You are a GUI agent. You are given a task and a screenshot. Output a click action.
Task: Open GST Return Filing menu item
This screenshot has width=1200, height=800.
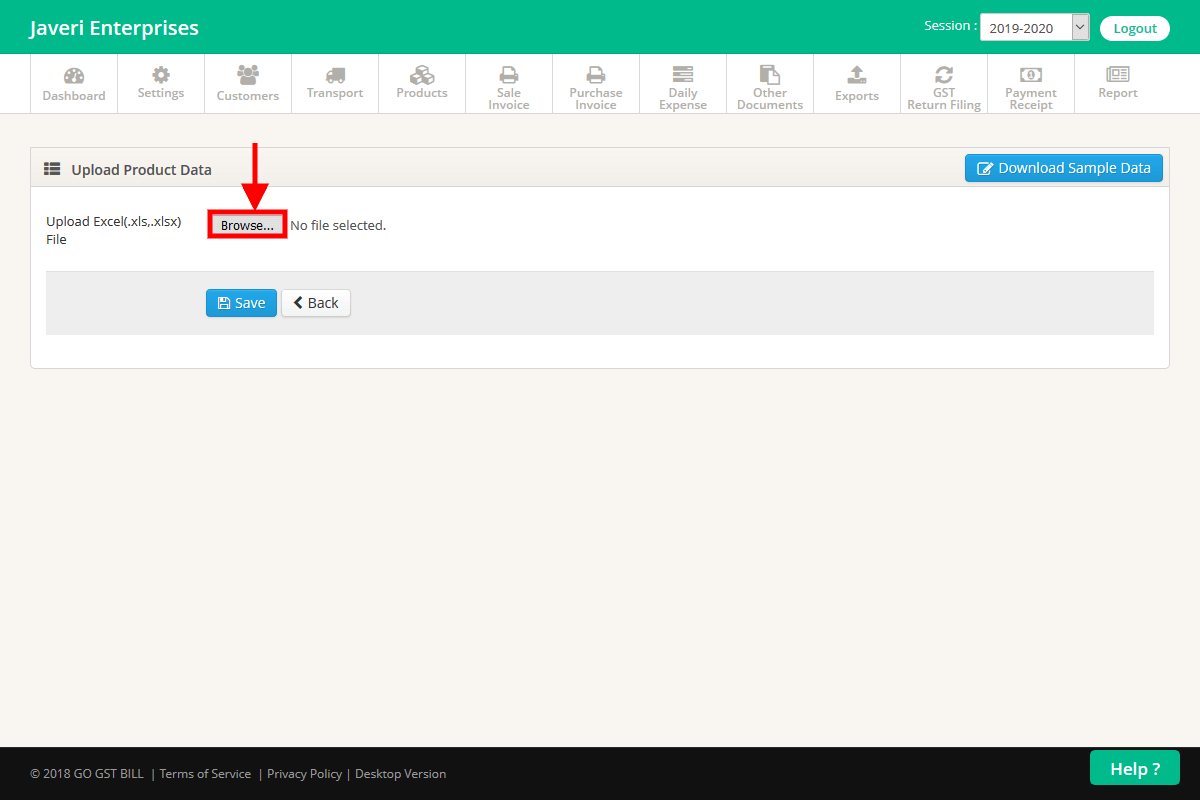coord(944,85)
